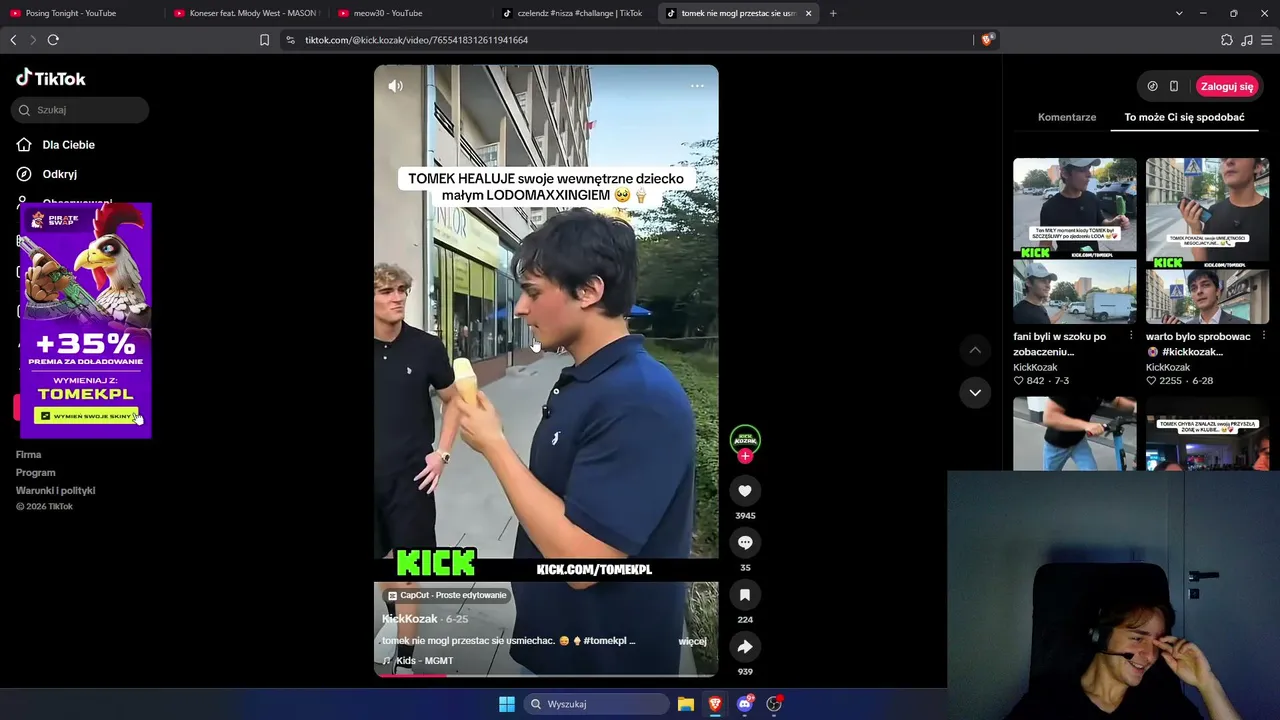Switch to the To może Ci się spodobać tab

tap(1184, 117)
